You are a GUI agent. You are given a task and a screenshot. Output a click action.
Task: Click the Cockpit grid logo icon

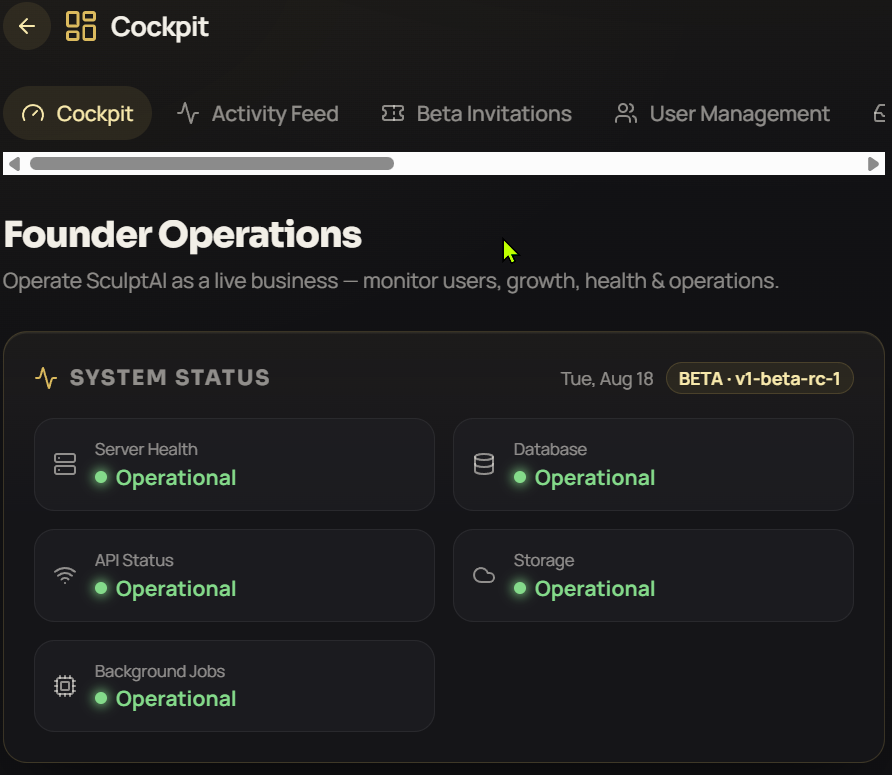[81, 26]
